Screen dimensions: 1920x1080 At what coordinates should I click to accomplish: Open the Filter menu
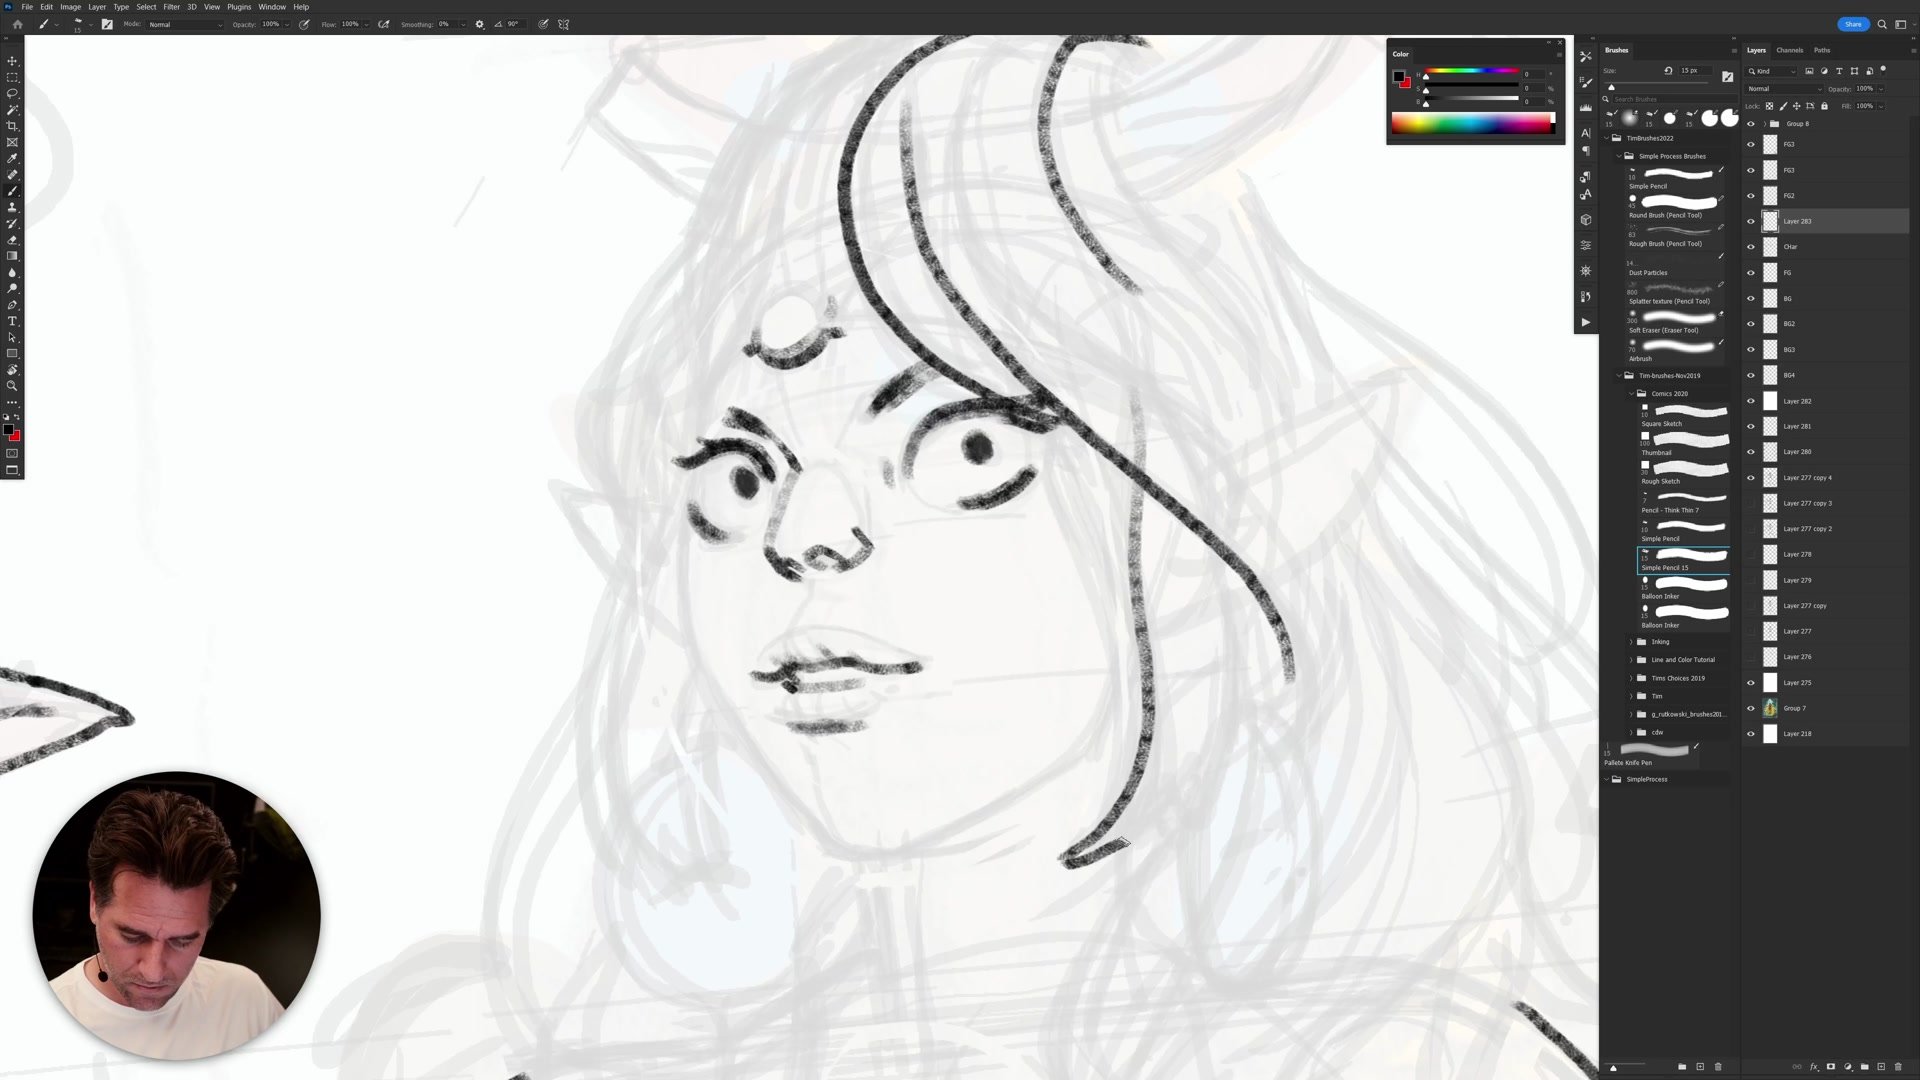171,7
